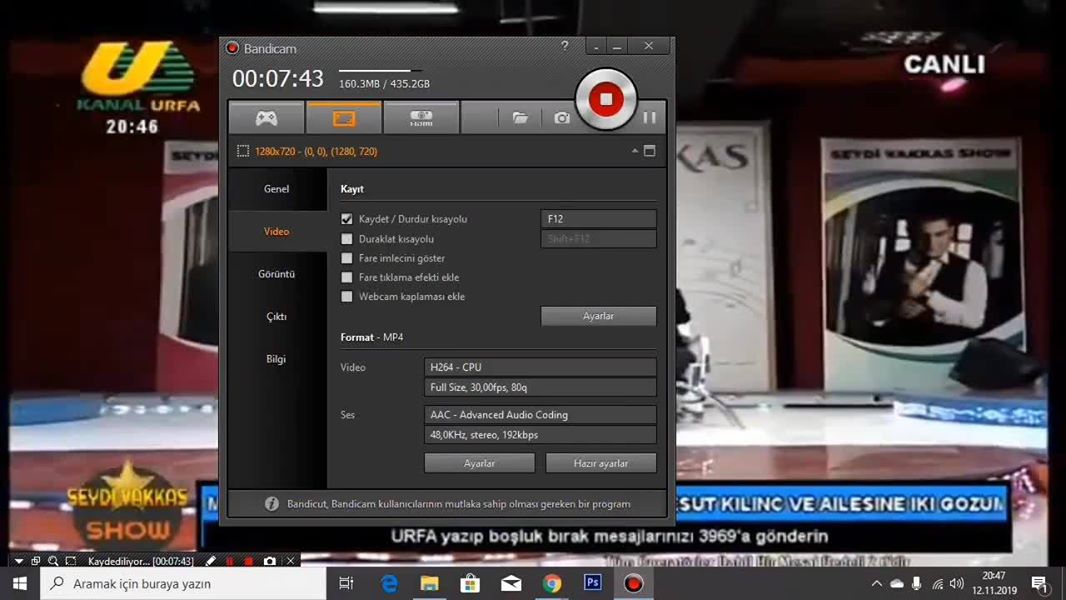Screen dimensions: 1066x600
Task: Click the 1280x720 recording area text
Action: pos(316,152)
